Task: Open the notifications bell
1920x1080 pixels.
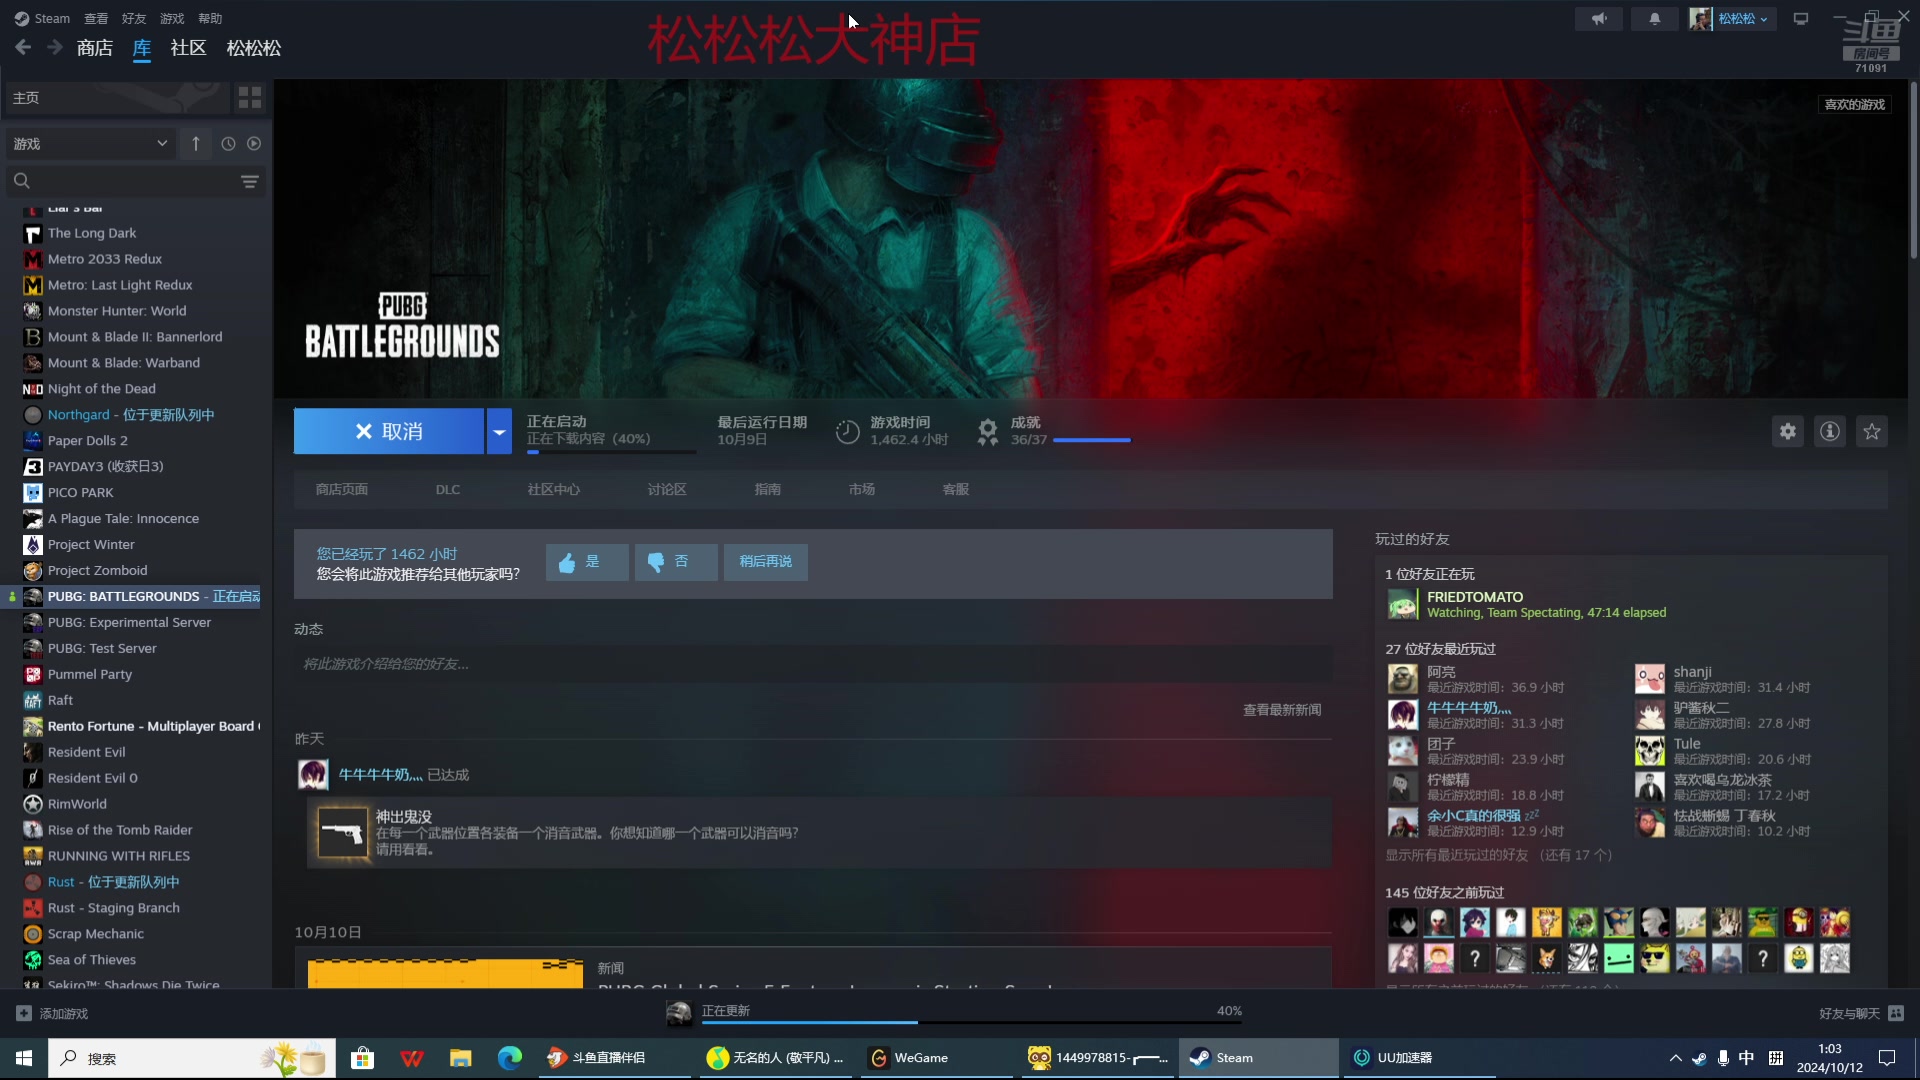Action: [1655, 19]
